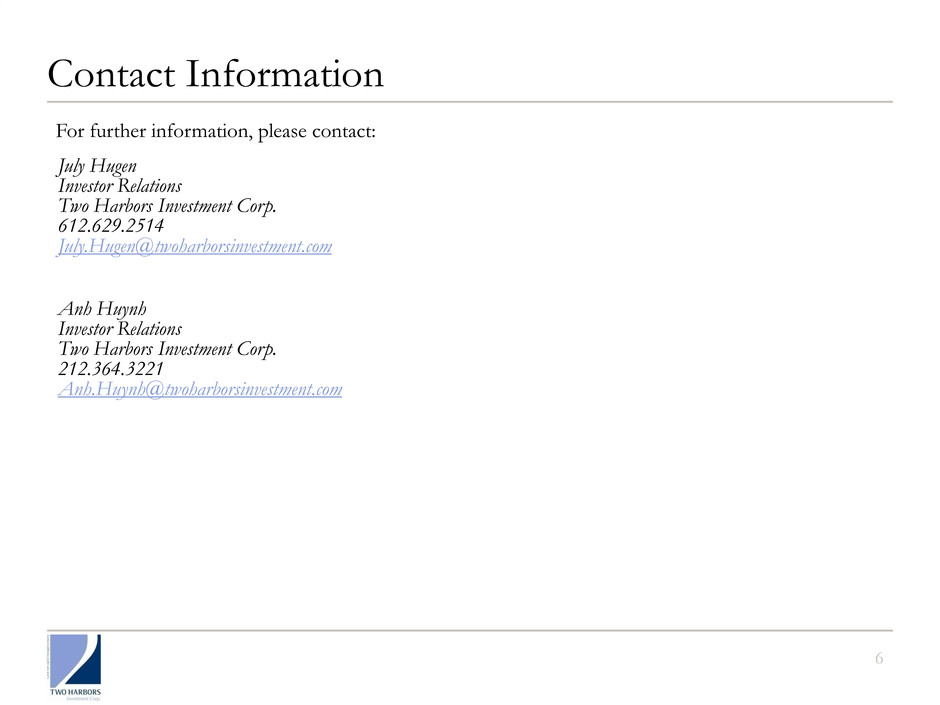Screen dimensions: 940x705
Task: Click July Hugen's email address link
Action: (195, 246)
